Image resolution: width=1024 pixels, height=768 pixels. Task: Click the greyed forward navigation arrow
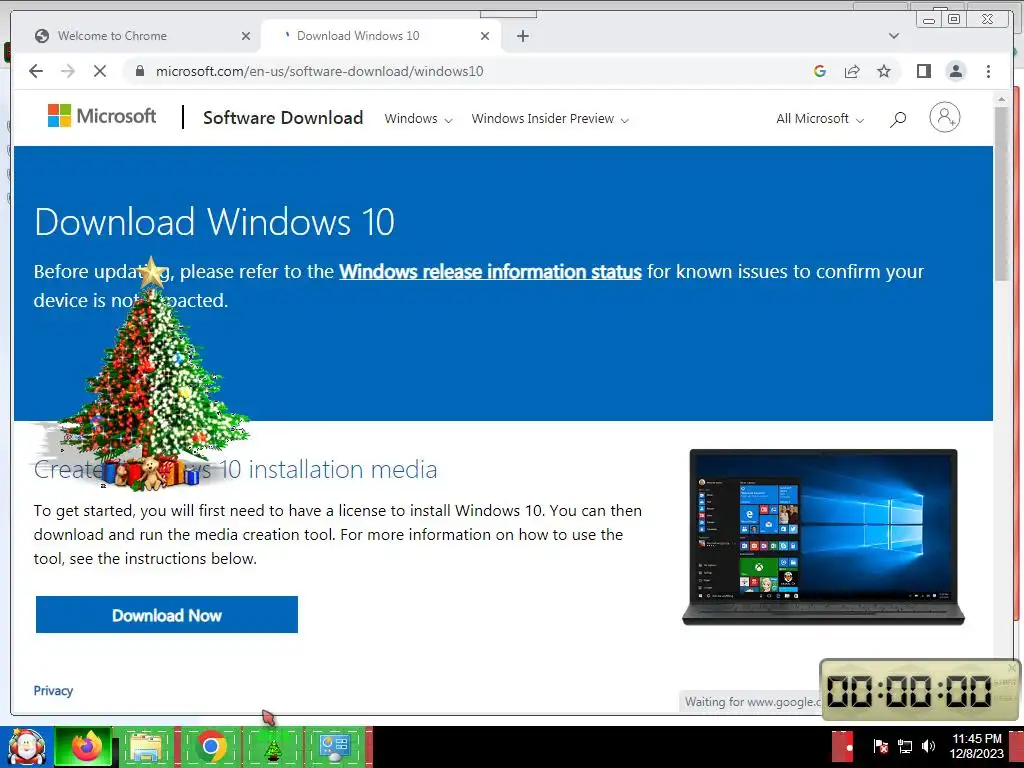[x=68, y=71]
